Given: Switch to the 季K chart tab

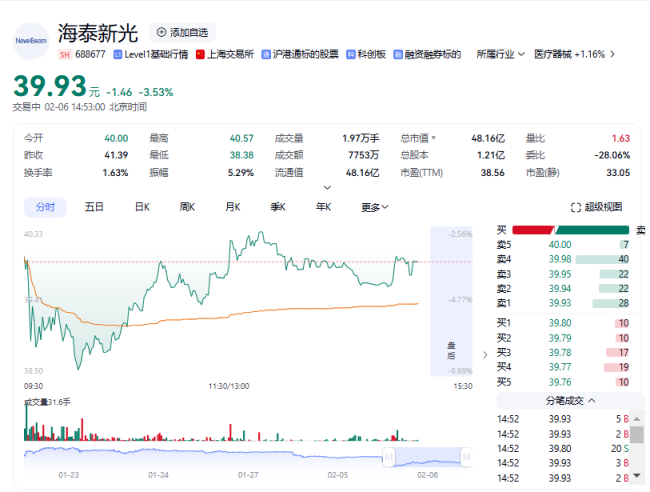Looking at the screenshot, I should [x=278, y=207].
